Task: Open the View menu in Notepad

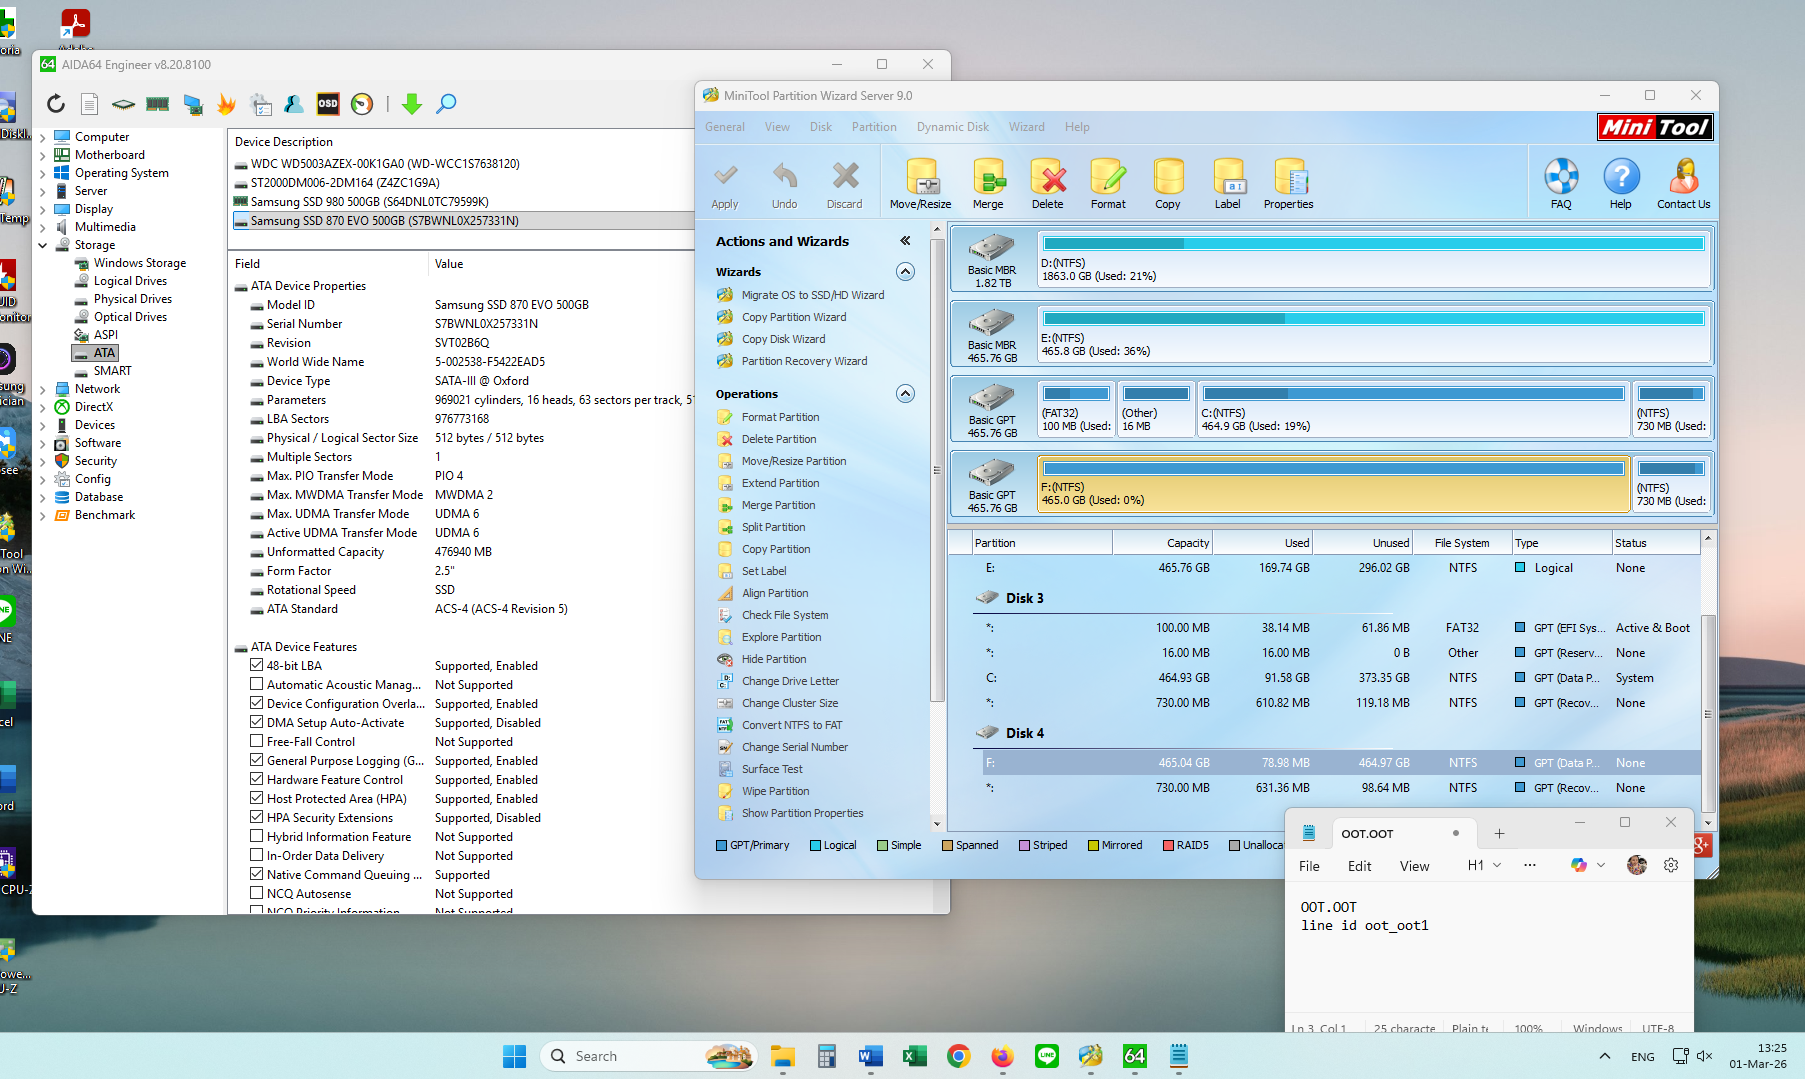Action: pos(1414,866)
